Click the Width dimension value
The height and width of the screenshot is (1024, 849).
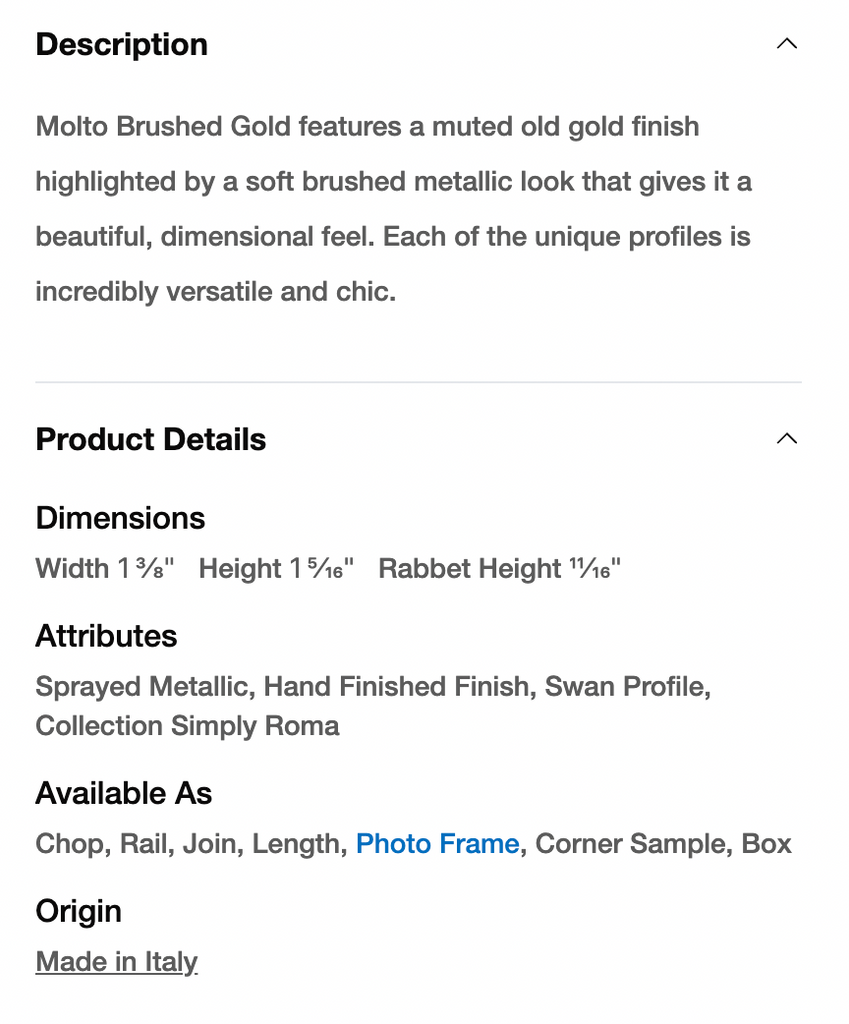point(106,569)
